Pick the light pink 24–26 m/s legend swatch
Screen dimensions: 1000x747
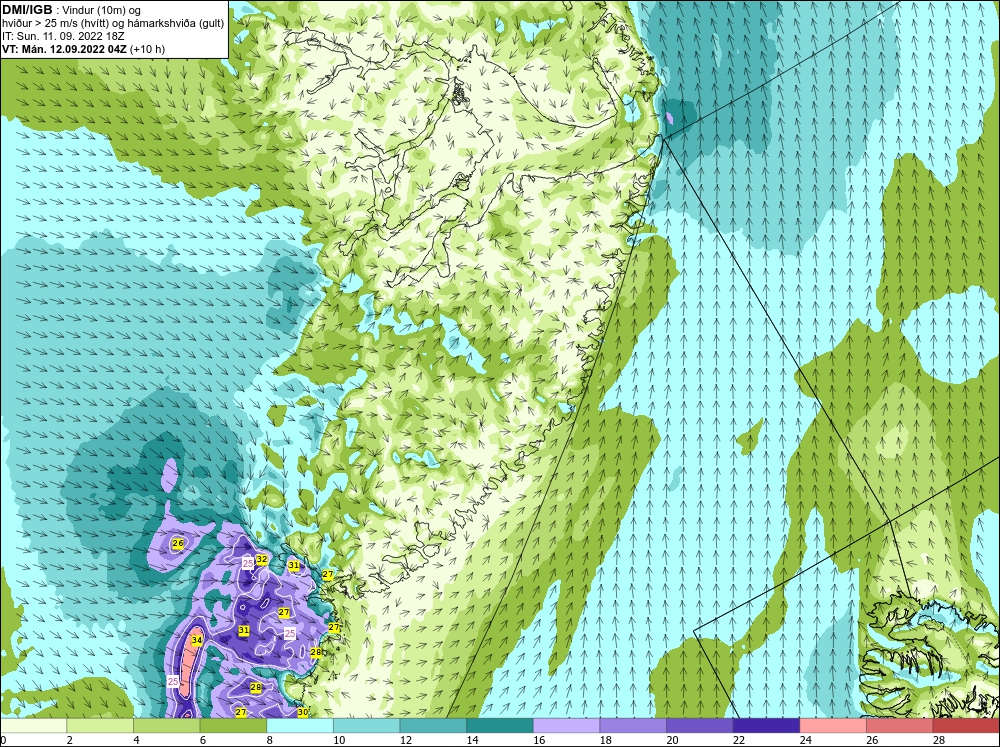pyautogui.click(x=833, y=725)
